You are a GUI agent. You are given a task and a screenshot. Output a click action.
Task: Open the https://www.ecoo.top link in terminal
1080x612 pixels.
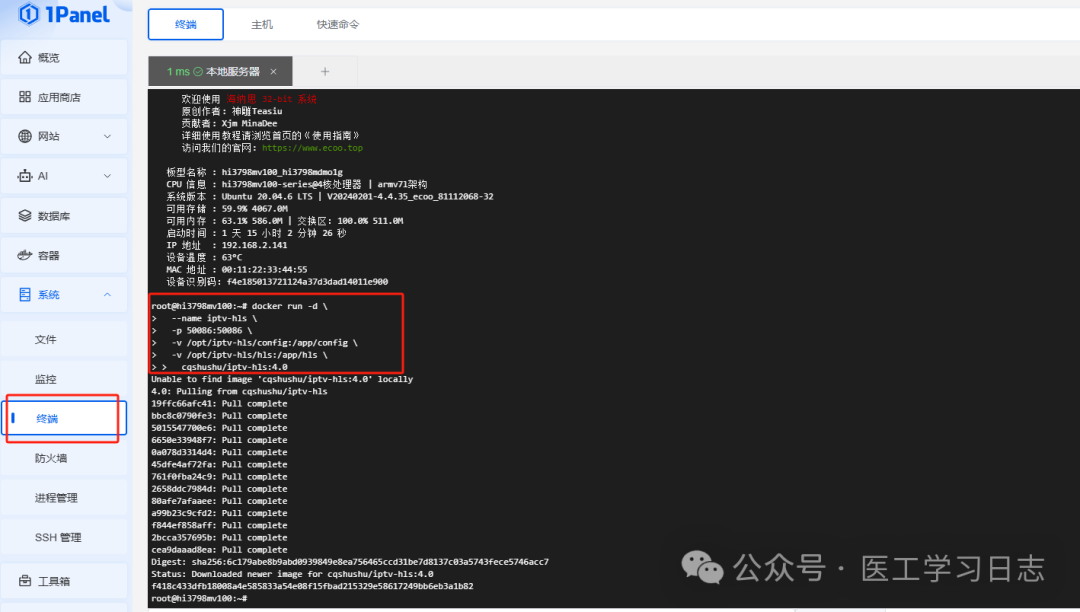click(312, 148)
